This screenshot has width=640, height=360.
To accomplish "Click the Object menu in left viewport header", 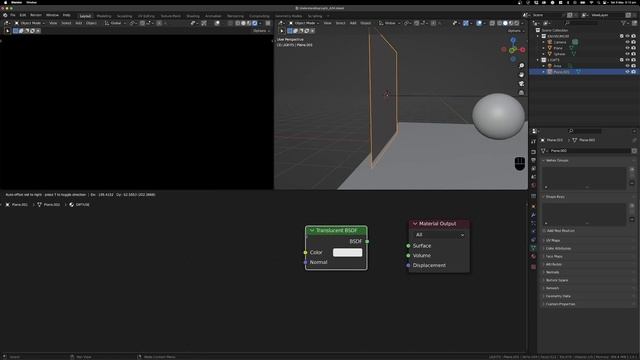I will pyautogui.click(x=91, y=23).
